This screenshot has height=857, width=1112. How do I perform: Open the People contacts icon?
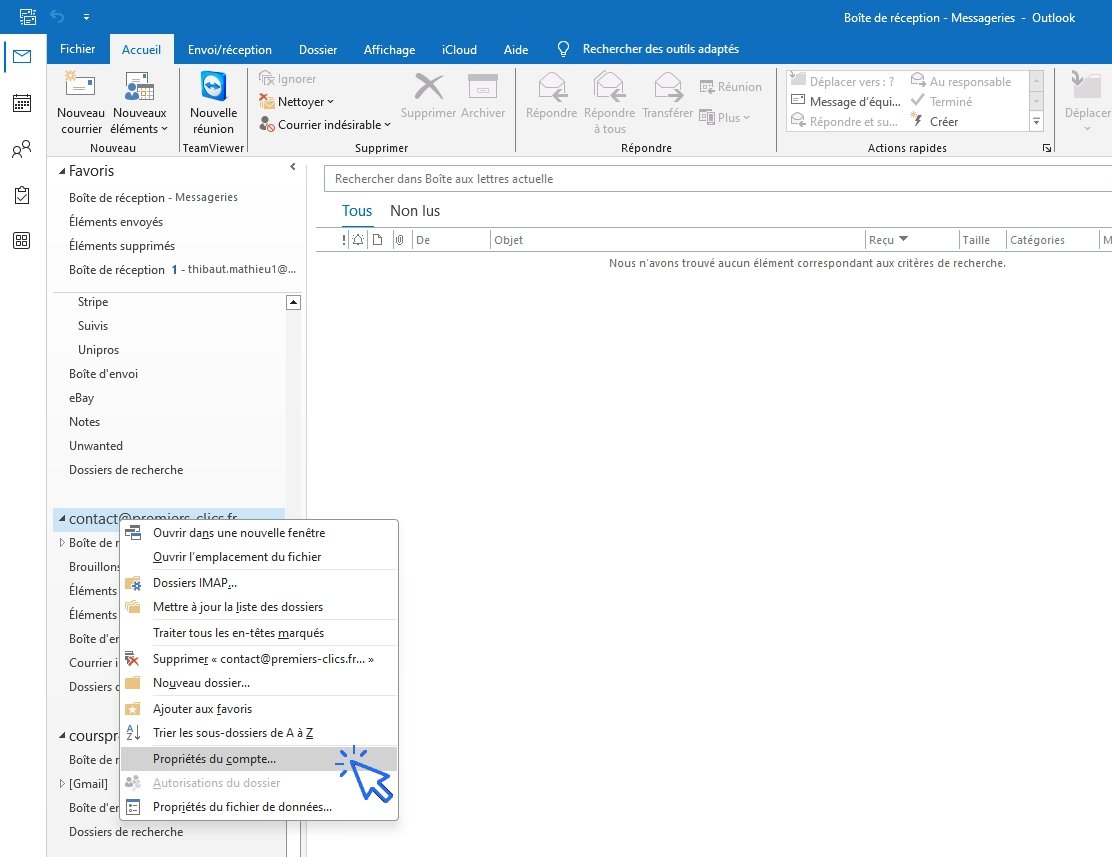pyautogui.click(x=22, y=149)
